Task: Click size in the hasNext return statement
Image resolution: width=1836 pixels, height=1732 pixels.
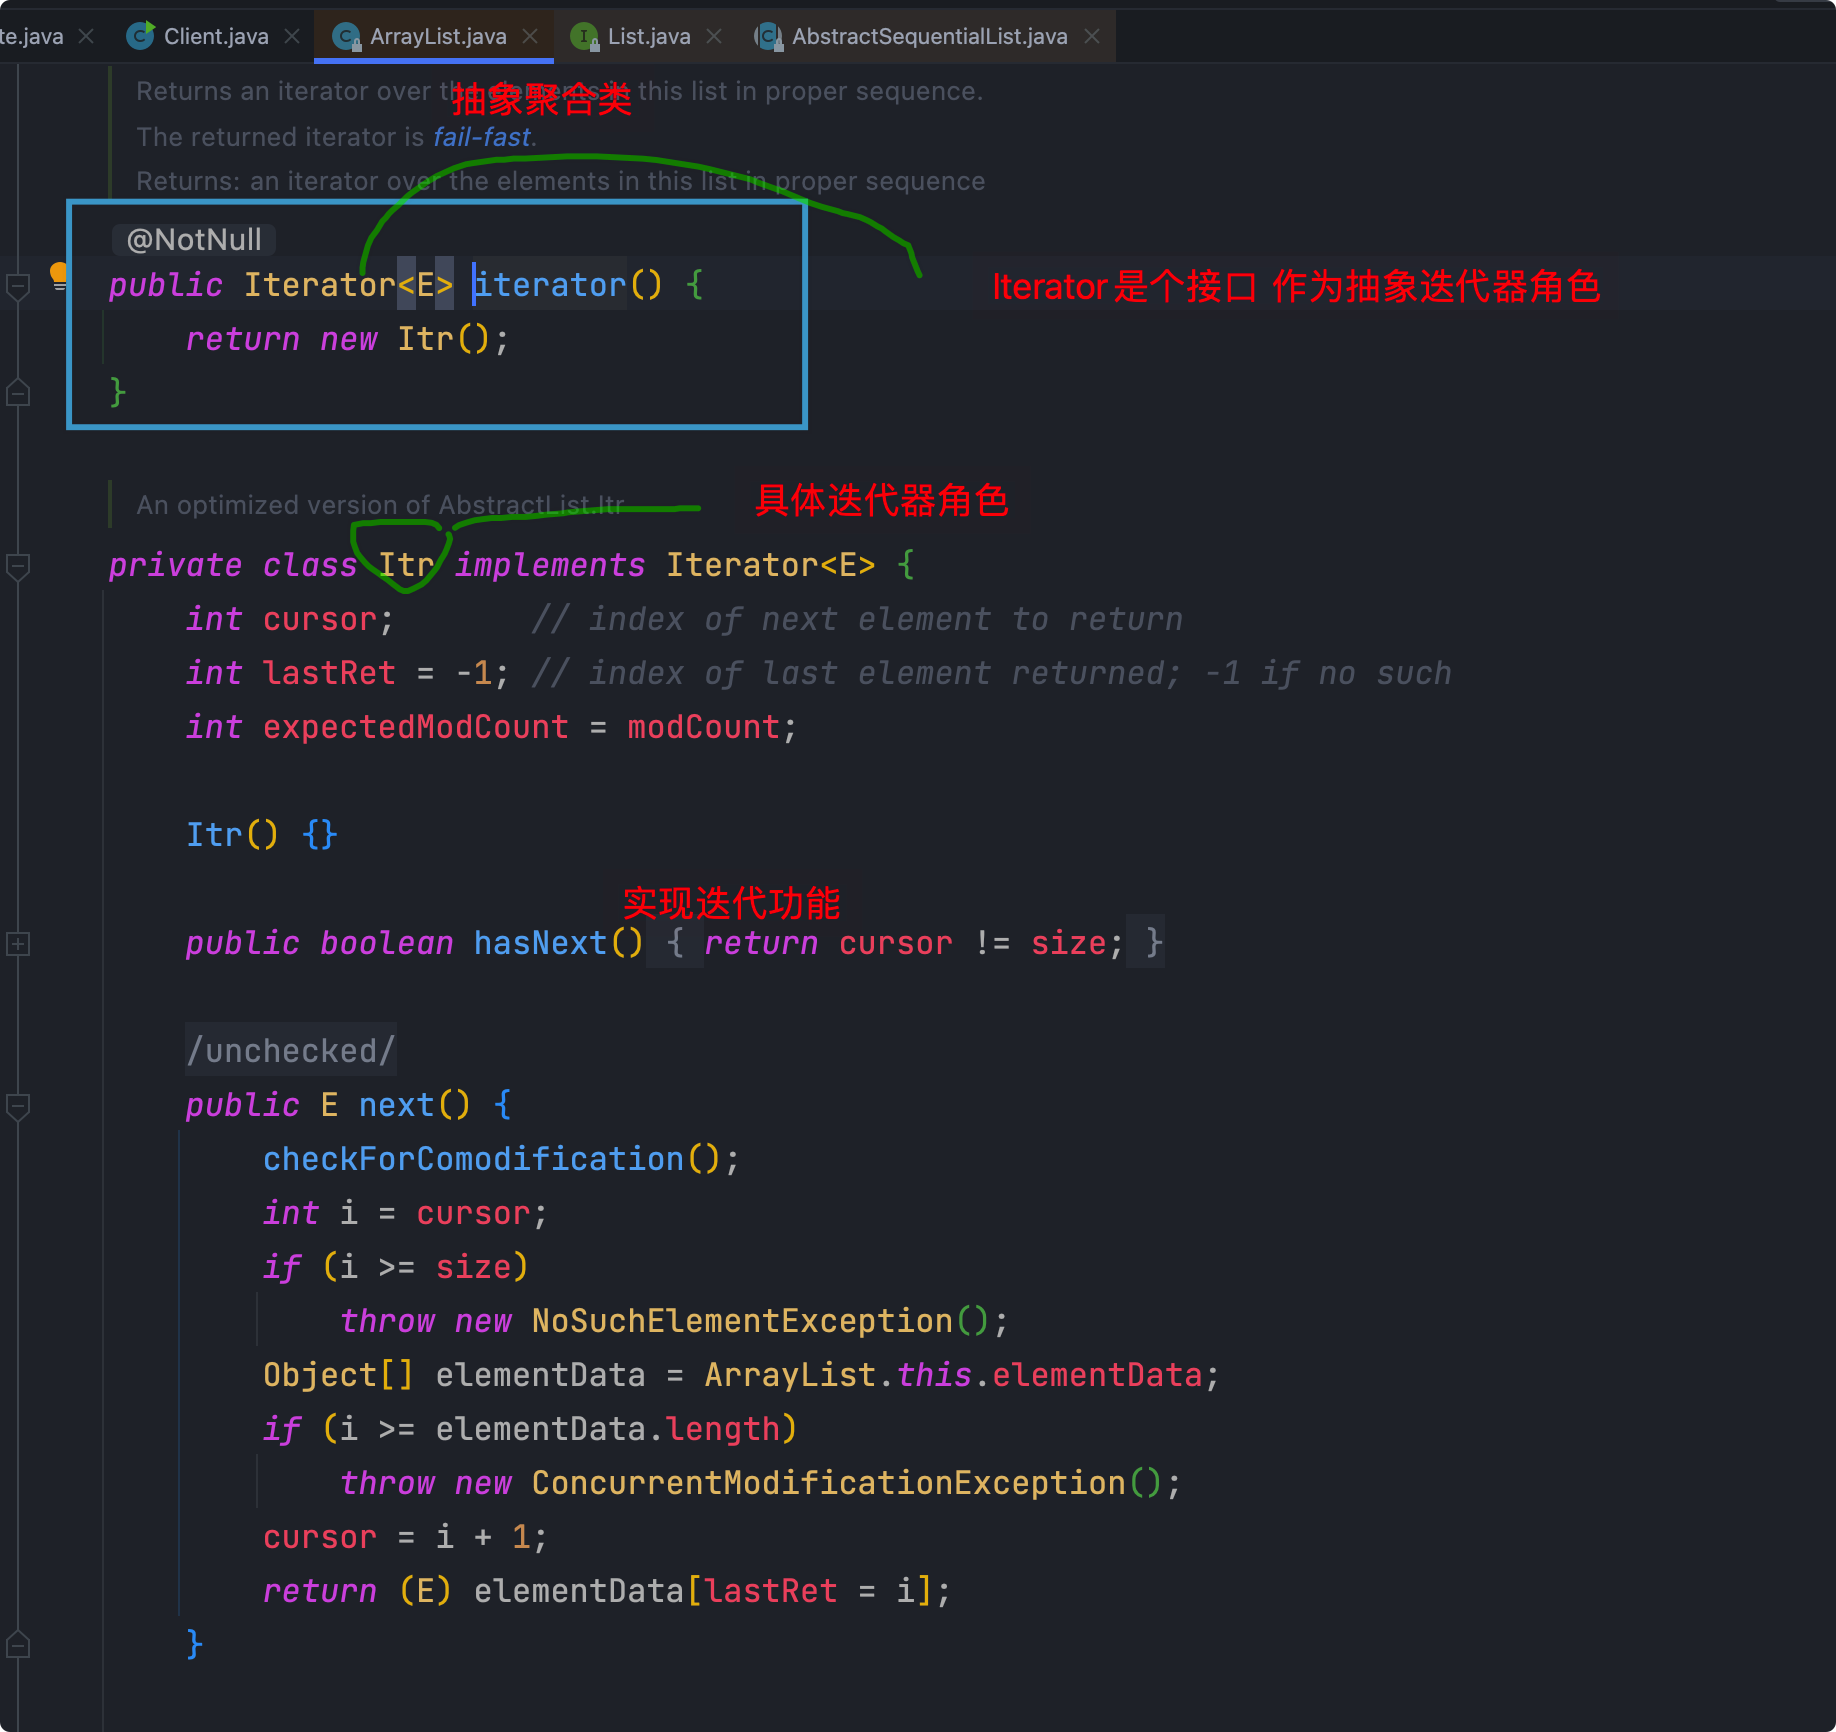Action: (x=1068, y=943)
